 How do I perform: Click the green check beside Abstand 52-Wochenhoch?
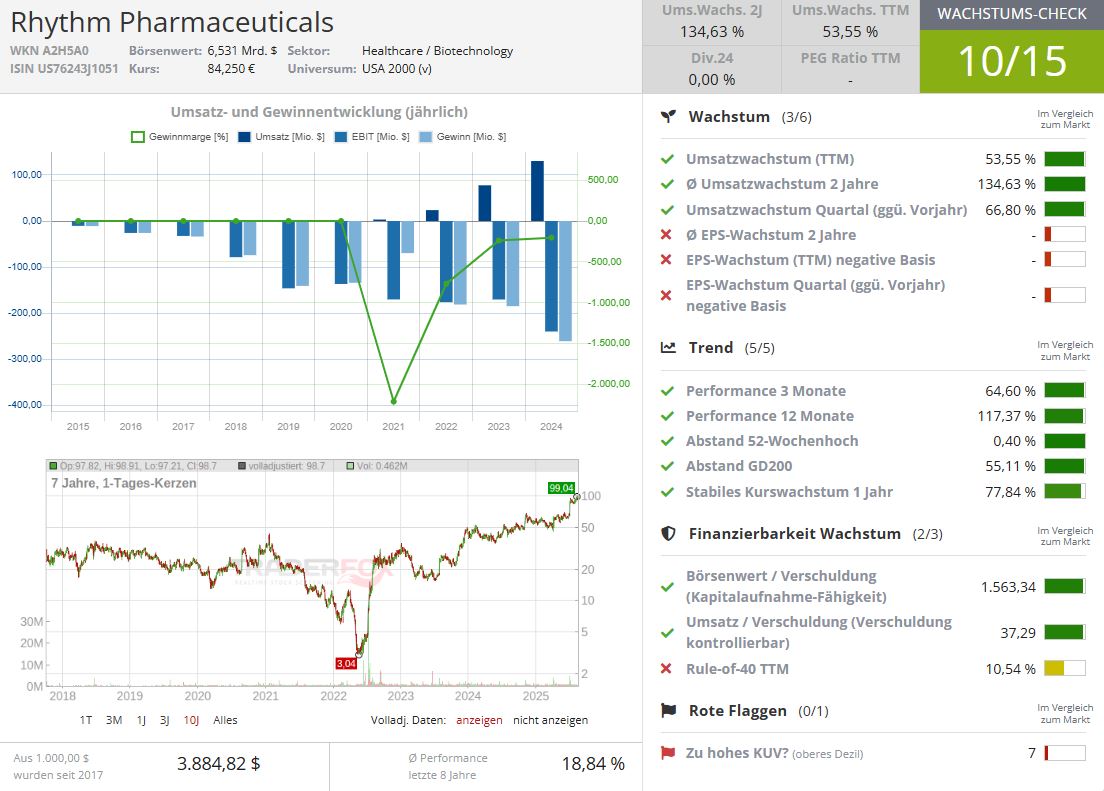[x=667, y=441]
